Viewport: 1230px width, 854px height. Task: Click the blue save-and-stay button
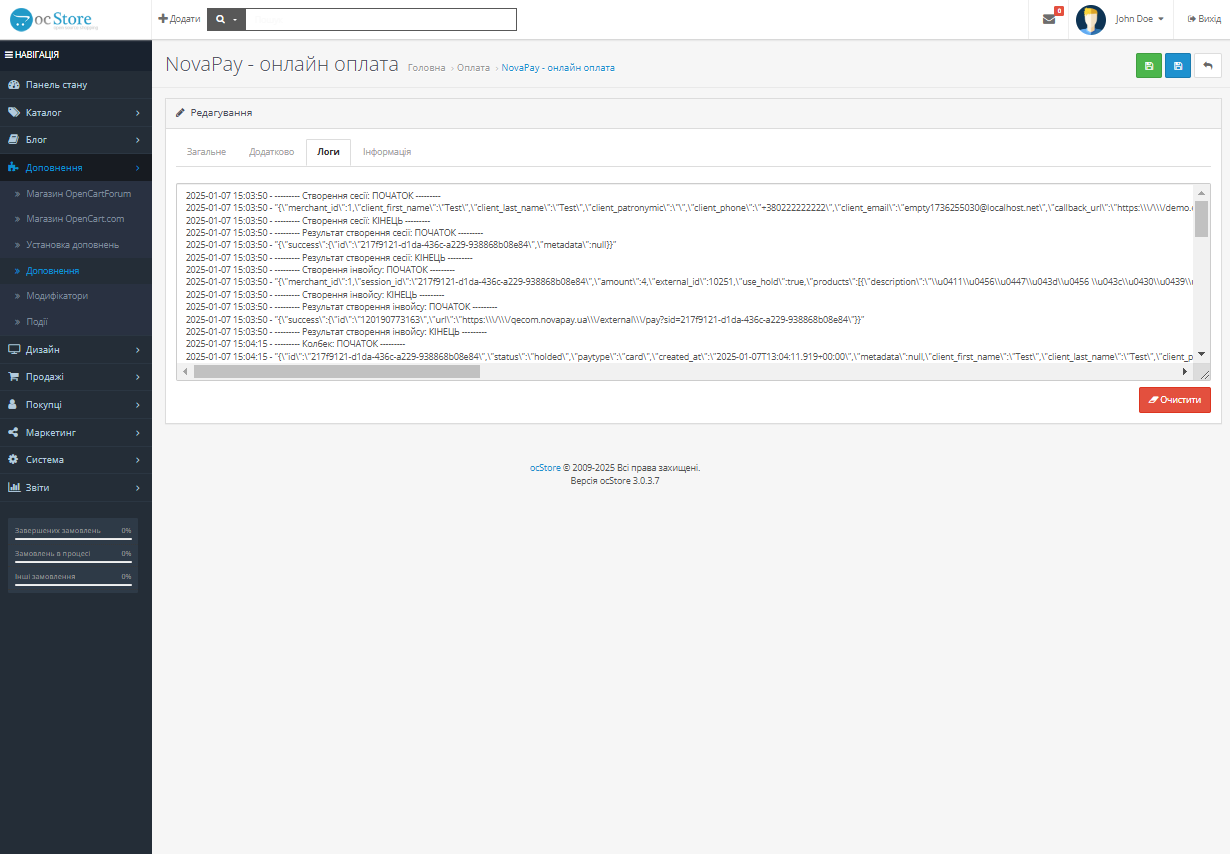1178,66
